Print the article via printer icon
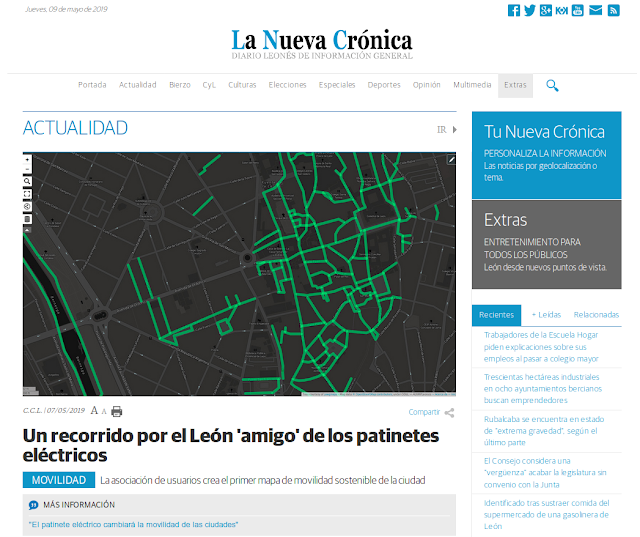Viewport: 640px width, 537px height. click(x=117, y=411)
